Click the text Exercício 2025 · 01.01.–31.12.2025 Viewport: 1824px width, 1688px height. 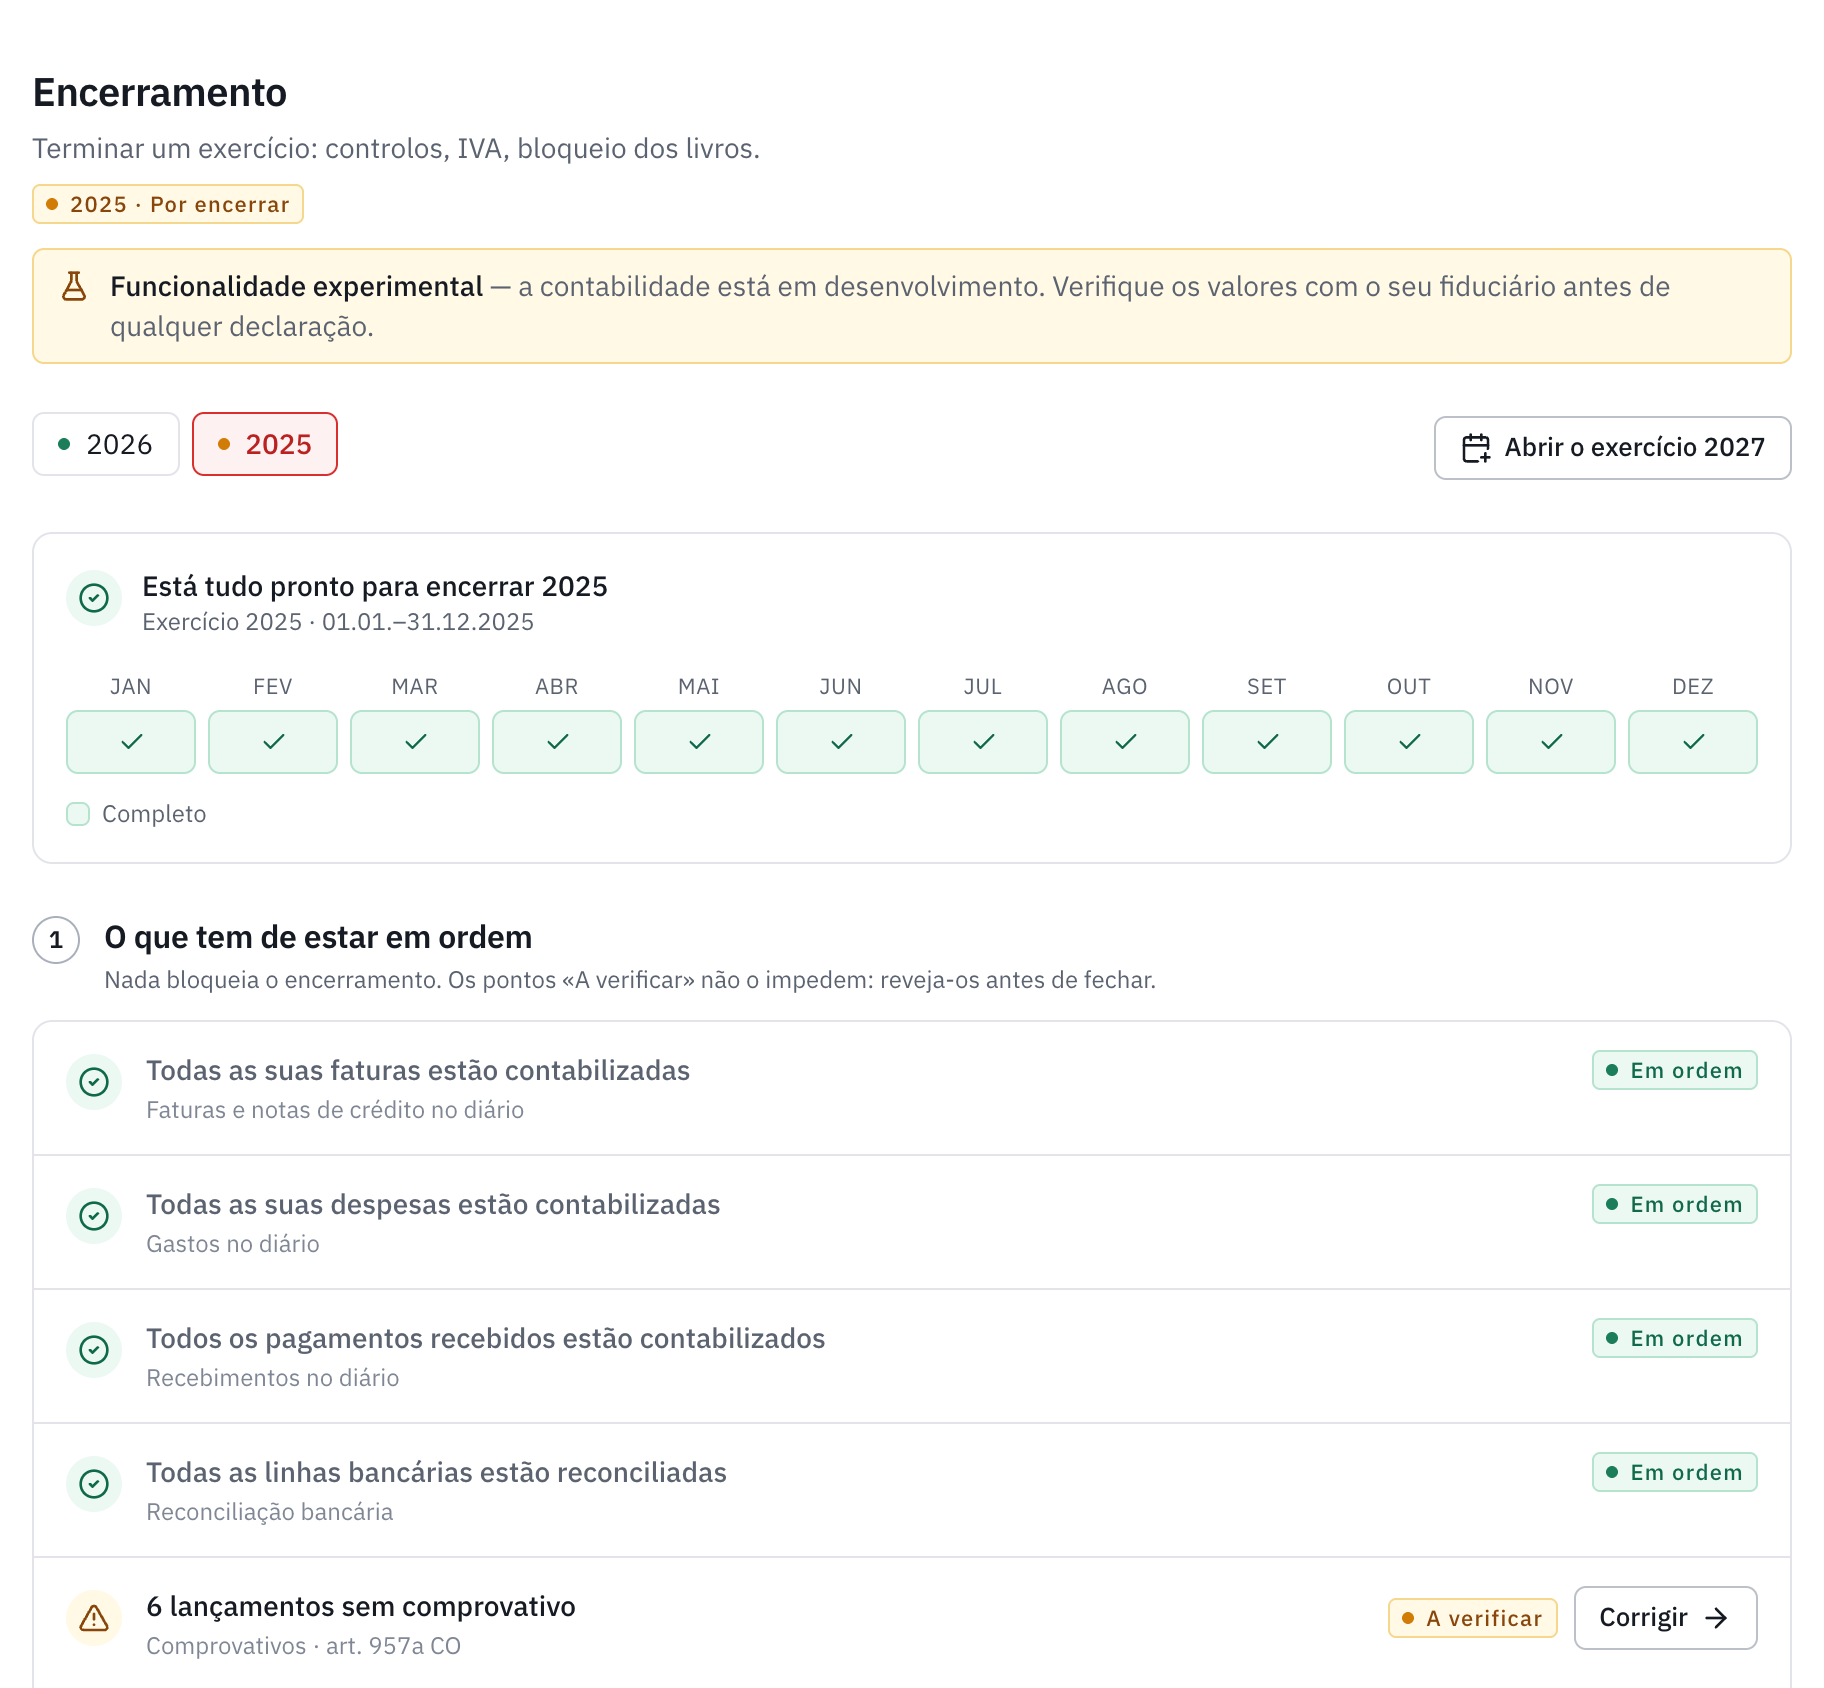point(338,622)
